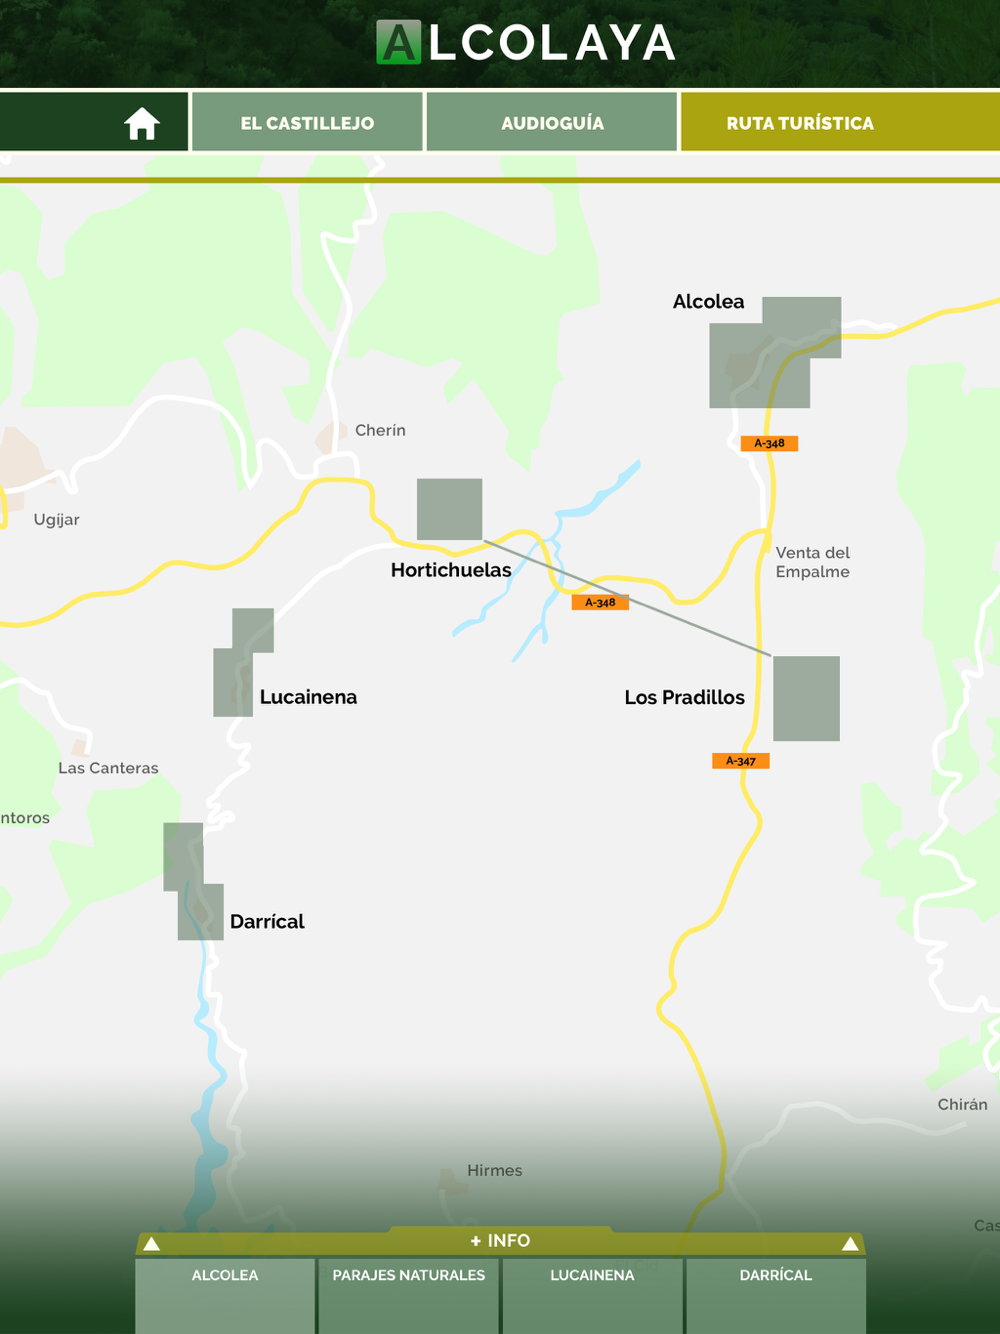Open the Alcolea info tab at bottom
This screenshot has width=1000, height=1334.
point(225,1296)
